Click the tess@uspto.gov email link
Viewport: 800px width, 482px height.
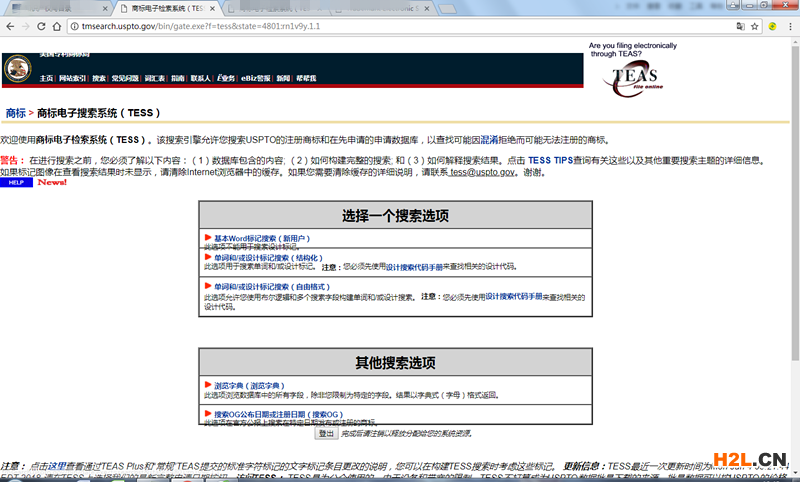(x=482, y=172)
